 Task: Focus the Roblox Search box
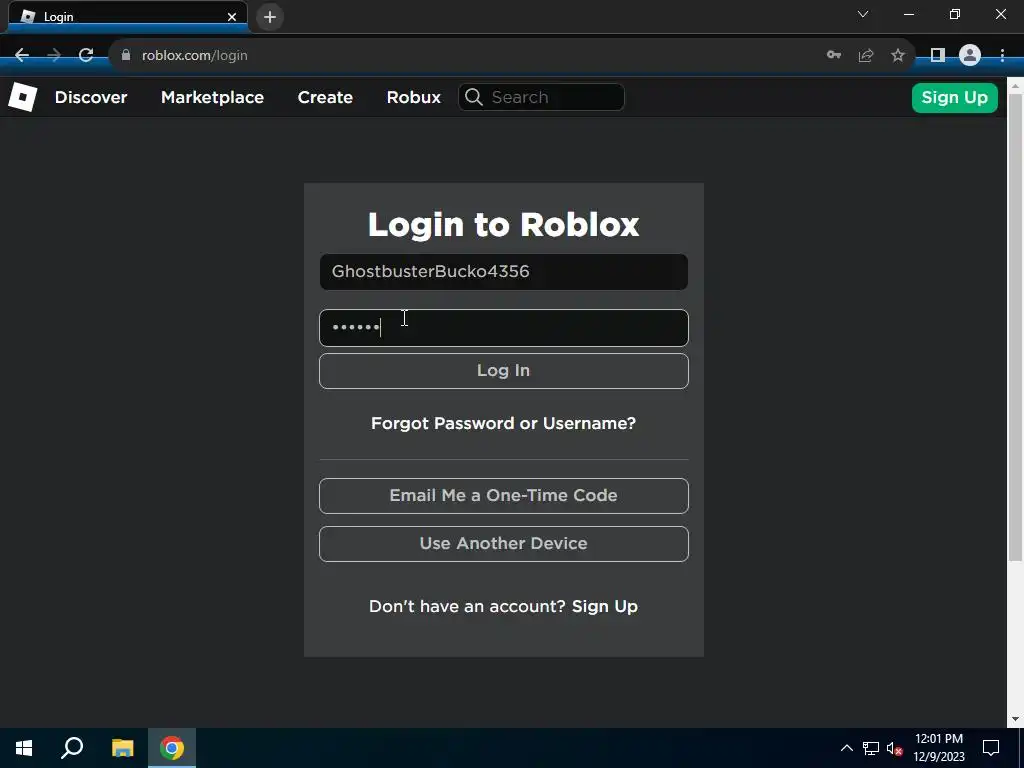point(541,97)
